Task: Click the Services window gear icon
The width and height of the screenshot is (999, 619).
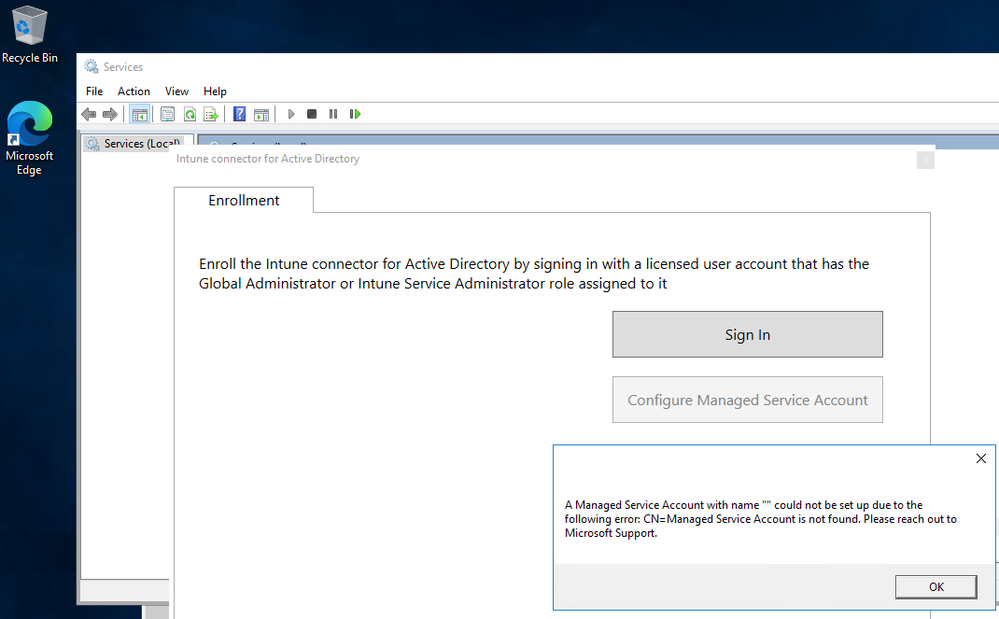Action: point(91,66)
